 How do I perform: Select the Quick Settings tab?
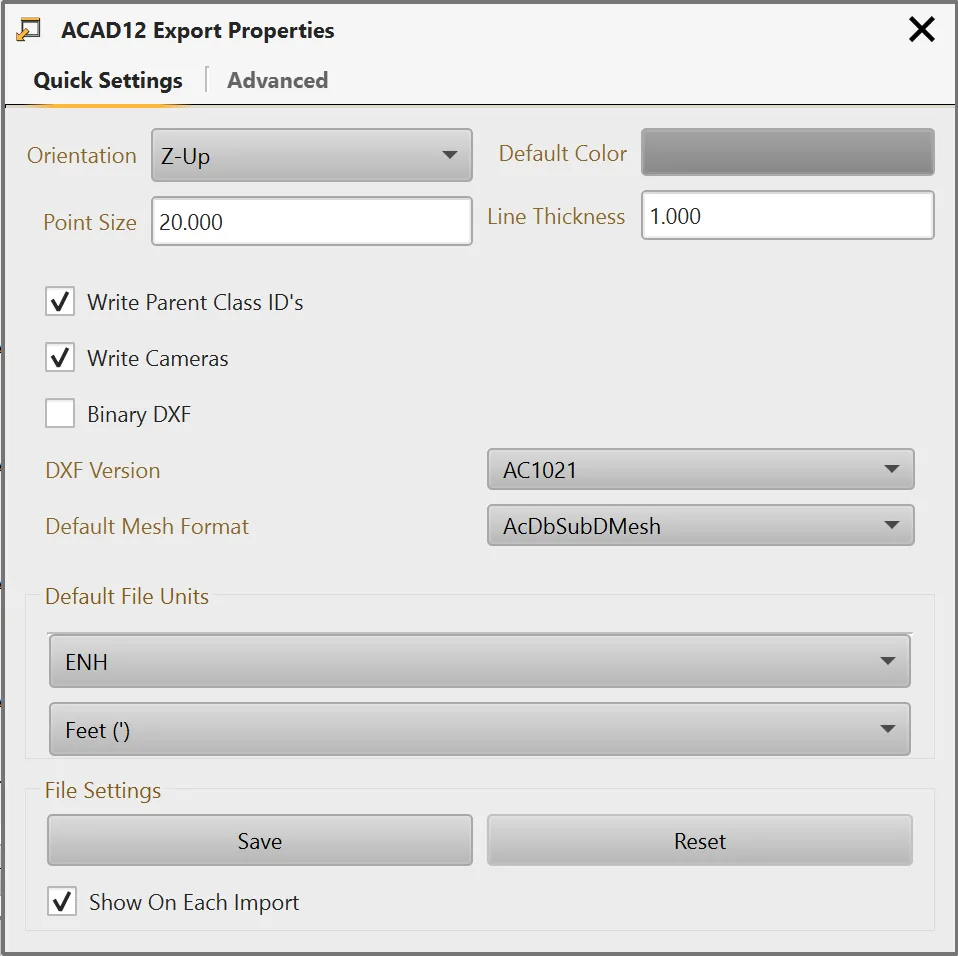pos(108,80)
